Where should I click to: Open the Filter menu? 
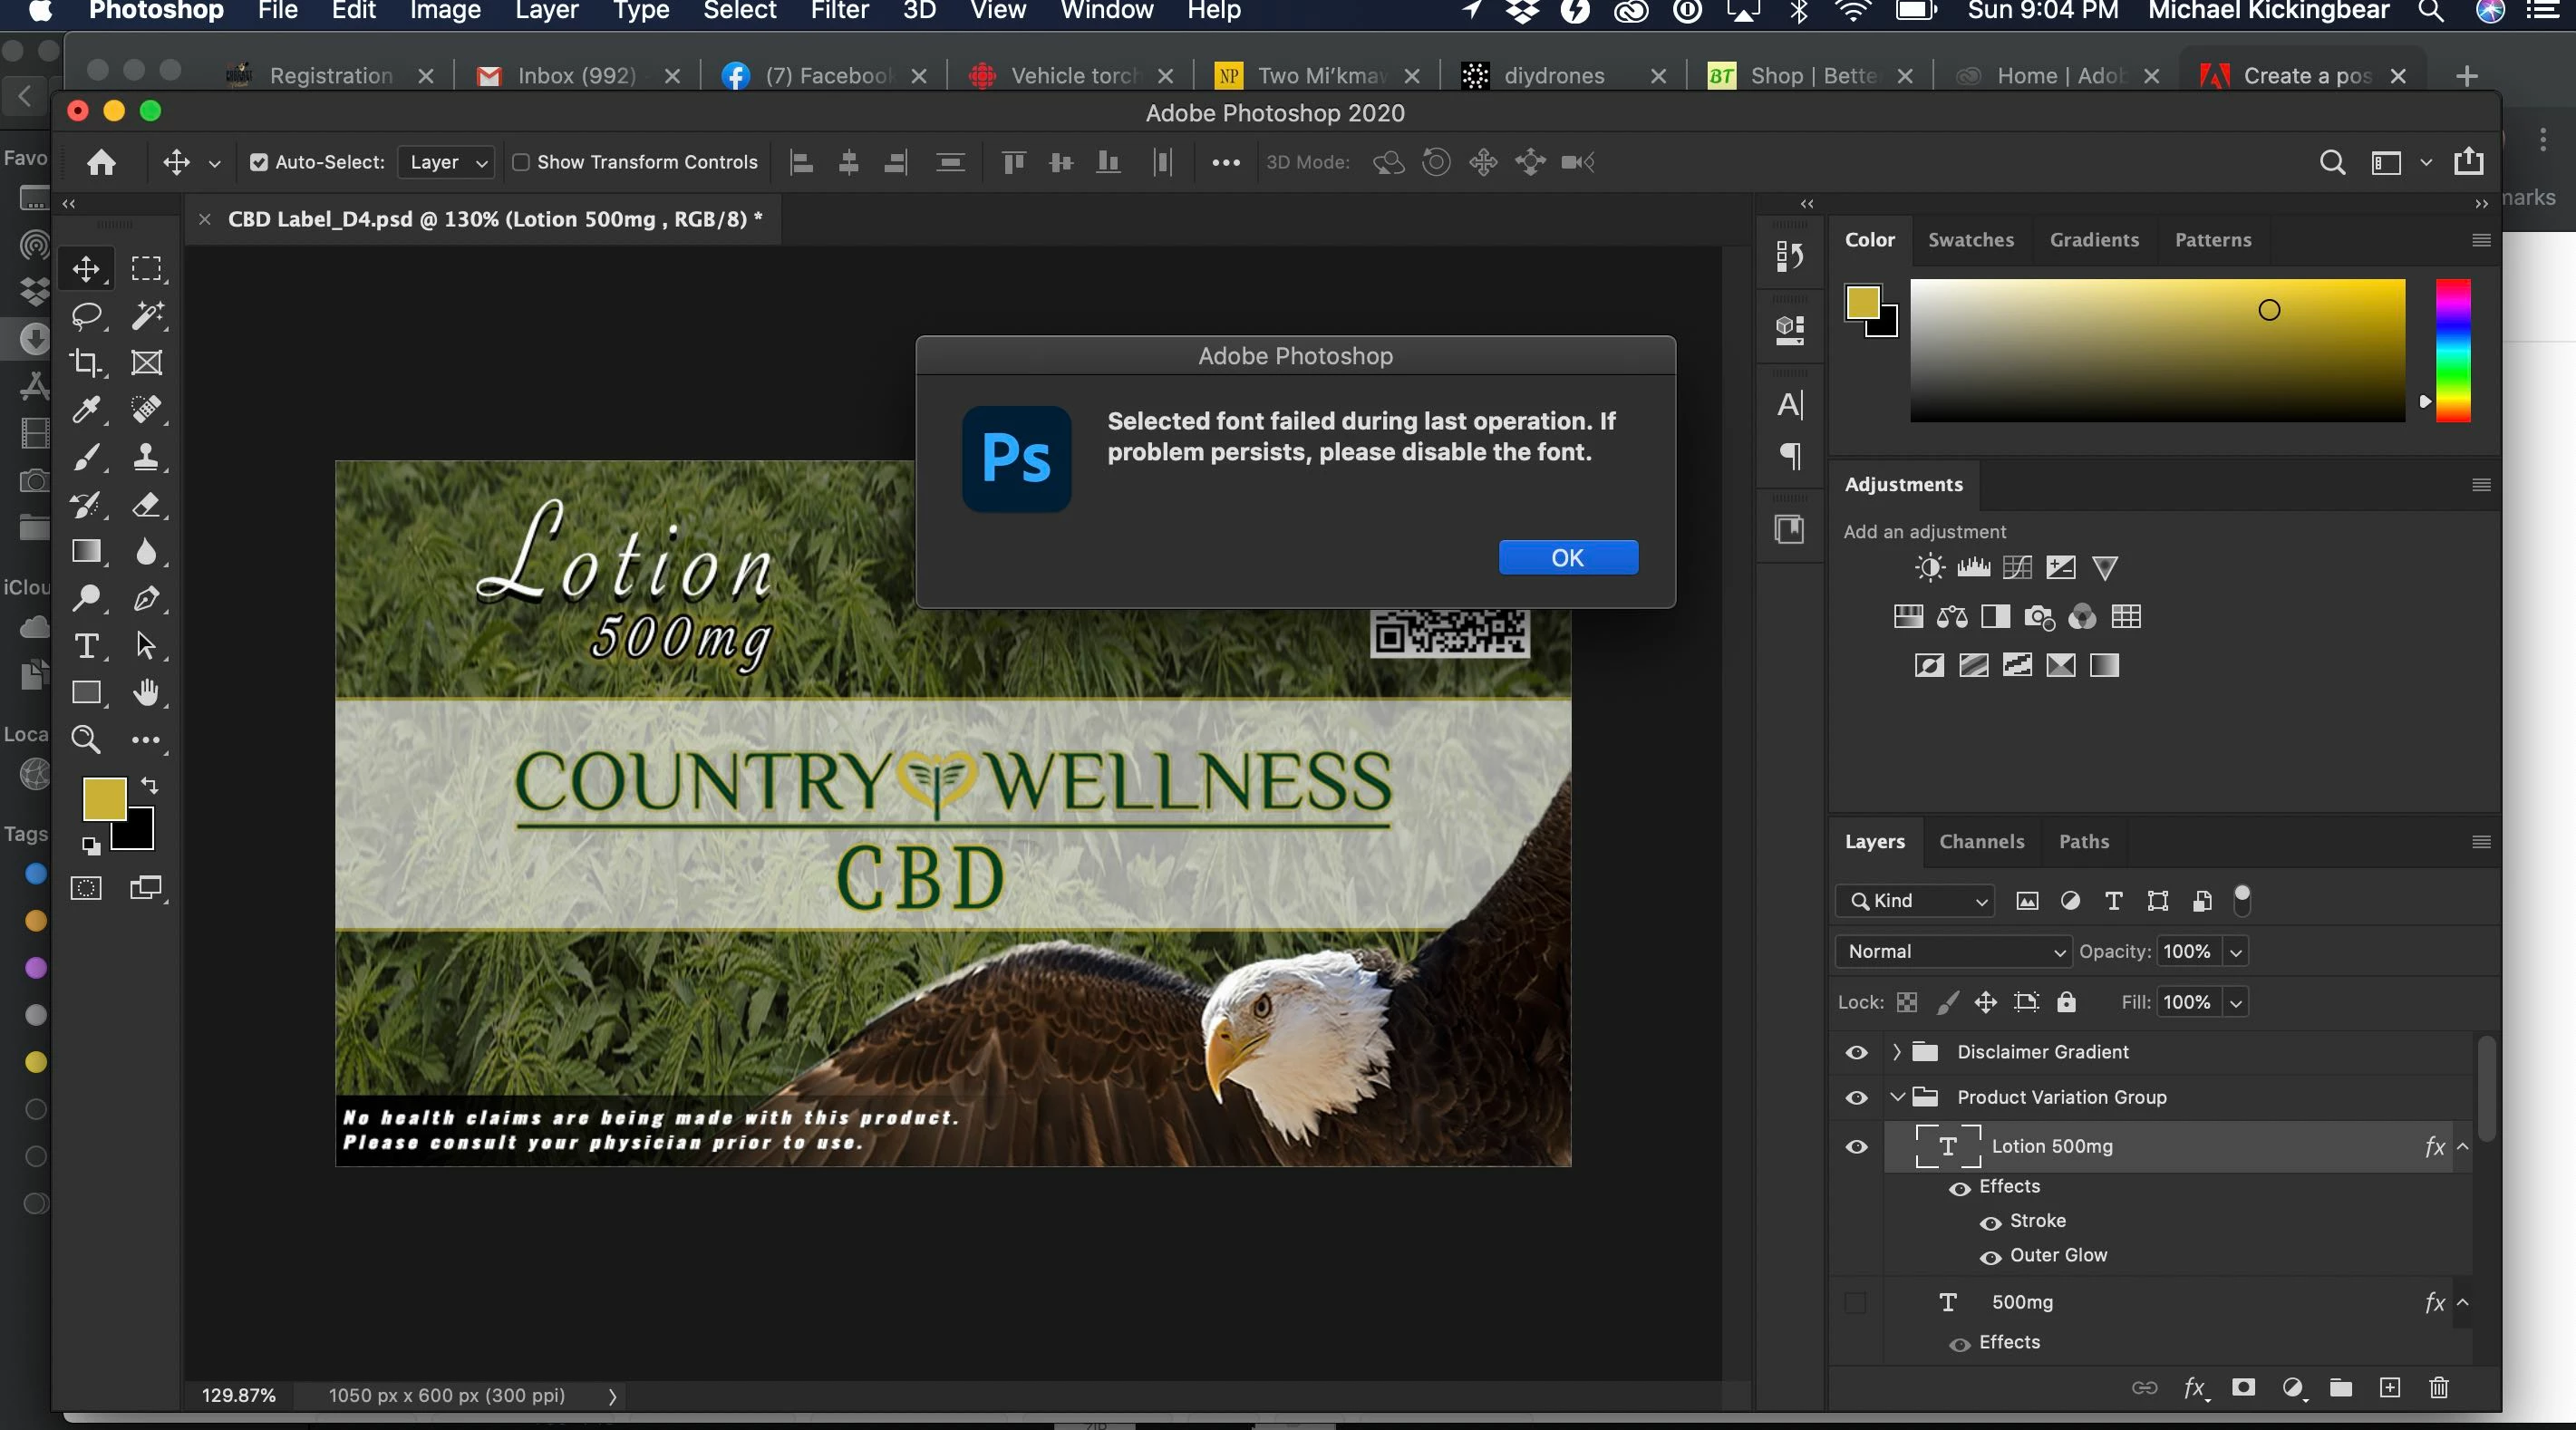pos(838,11)
